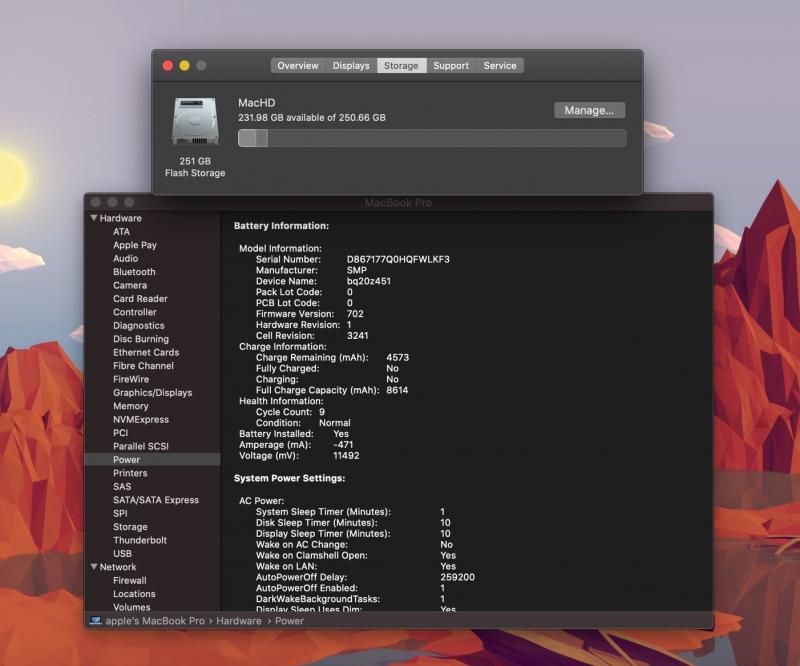
Task: Close the About This Mac window
Action: click(168, 65)
